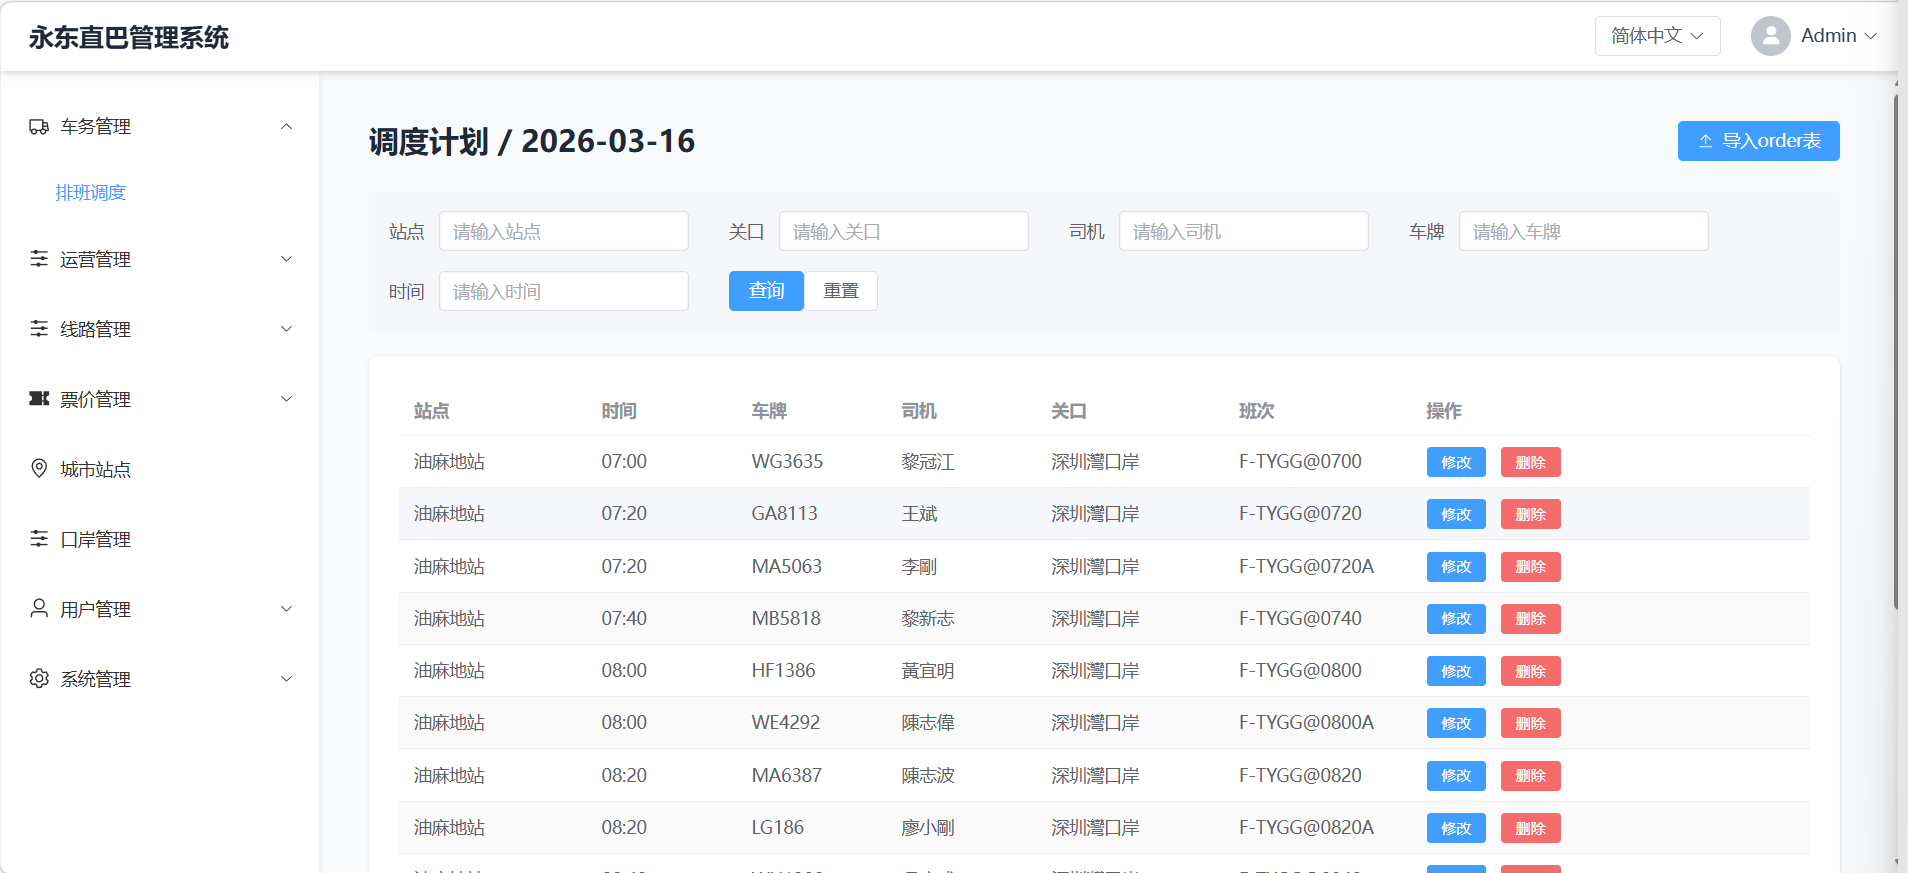The width and height of the screenshot is (1908, 873).
Task: Reset filters with the 重置 button
Action: pos(841,291)
